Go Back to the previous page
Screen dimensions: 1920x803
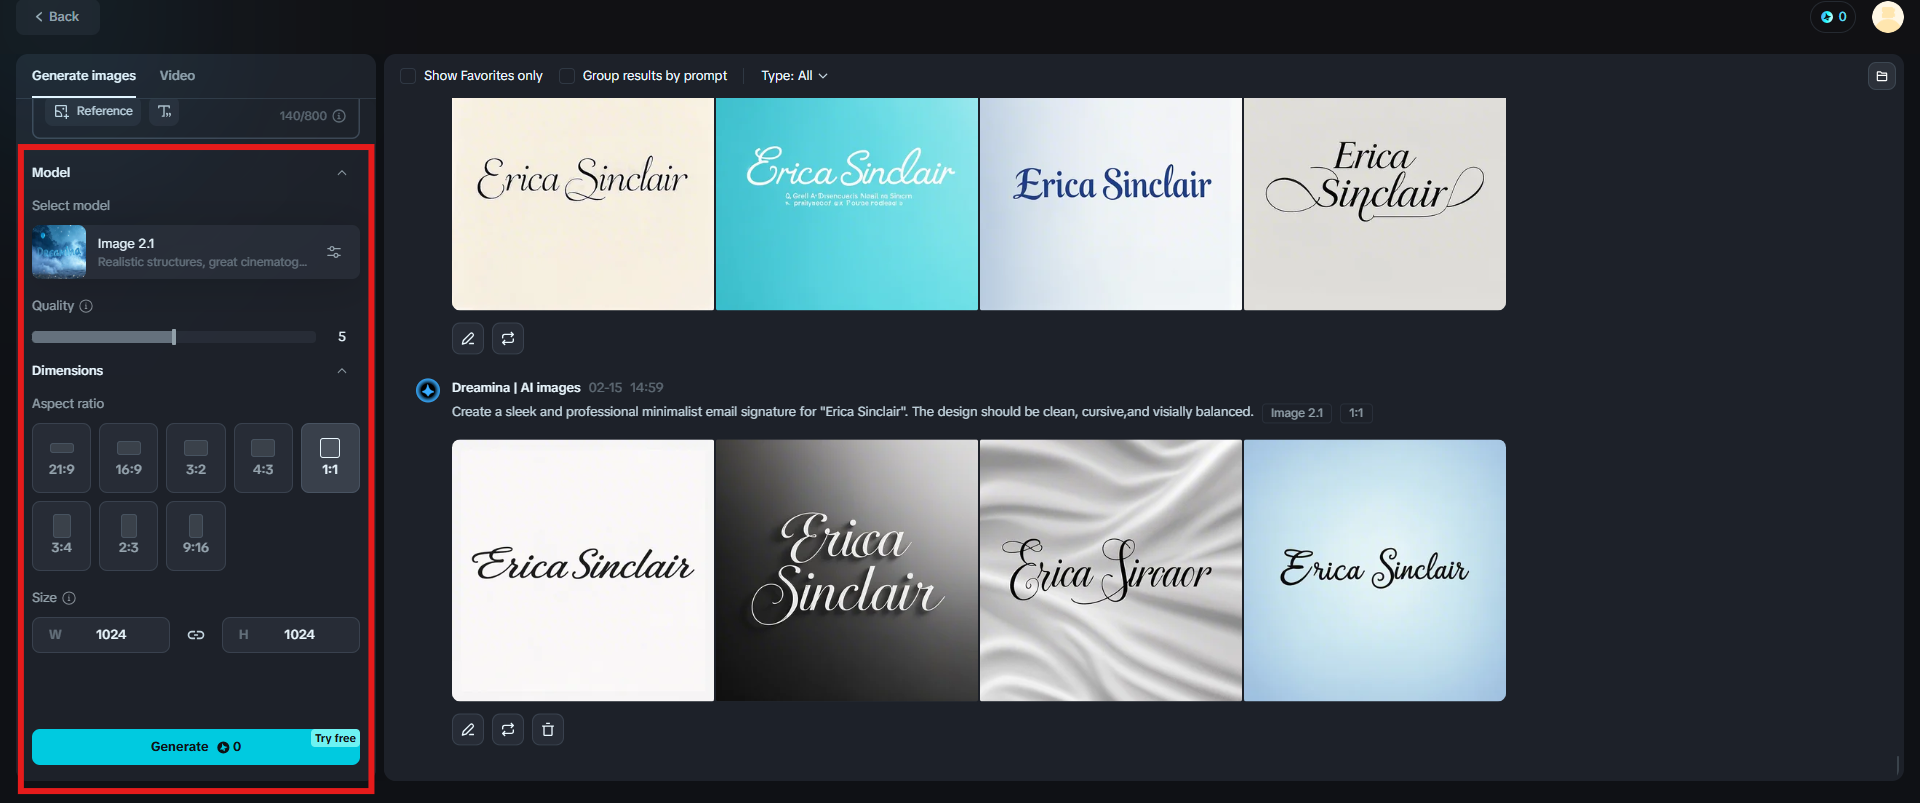click(57, 17)
